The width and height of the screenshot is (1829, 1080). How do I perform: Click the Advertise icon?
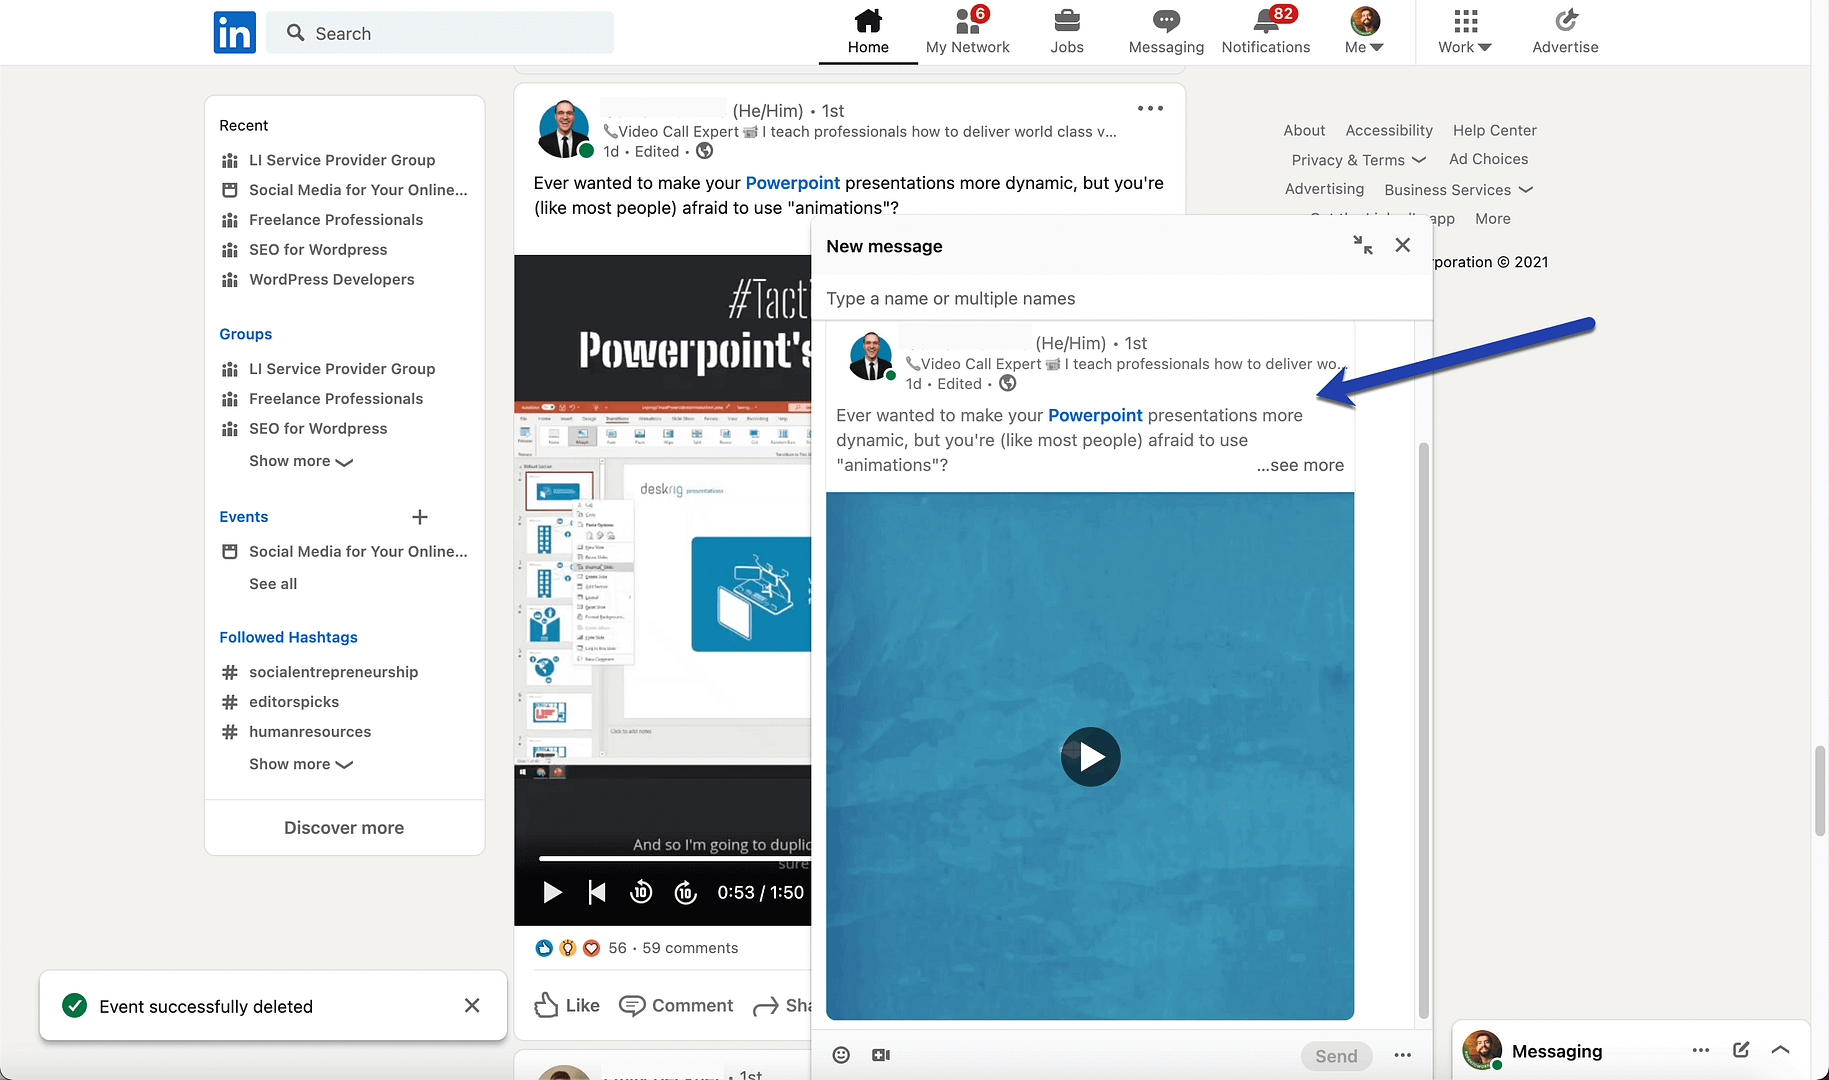point(1564,19)
